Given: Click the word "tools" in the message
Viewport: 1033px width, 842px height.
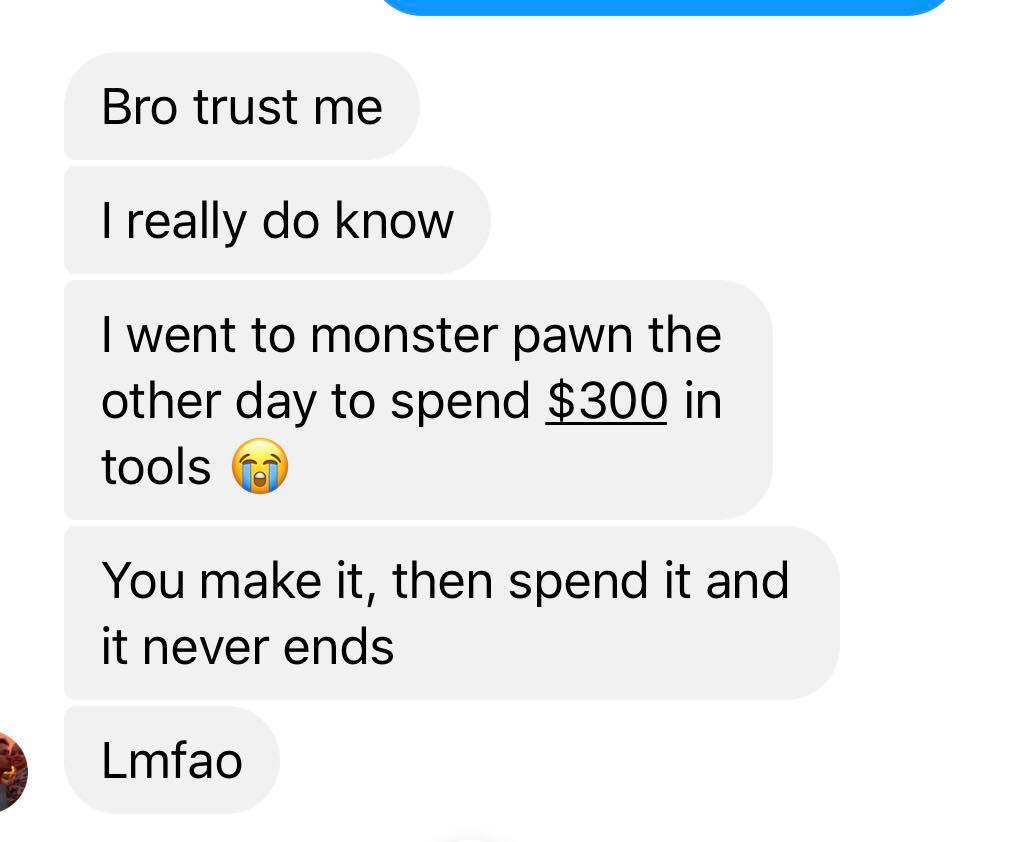Looking at the screenshot, I should (156, 467).
